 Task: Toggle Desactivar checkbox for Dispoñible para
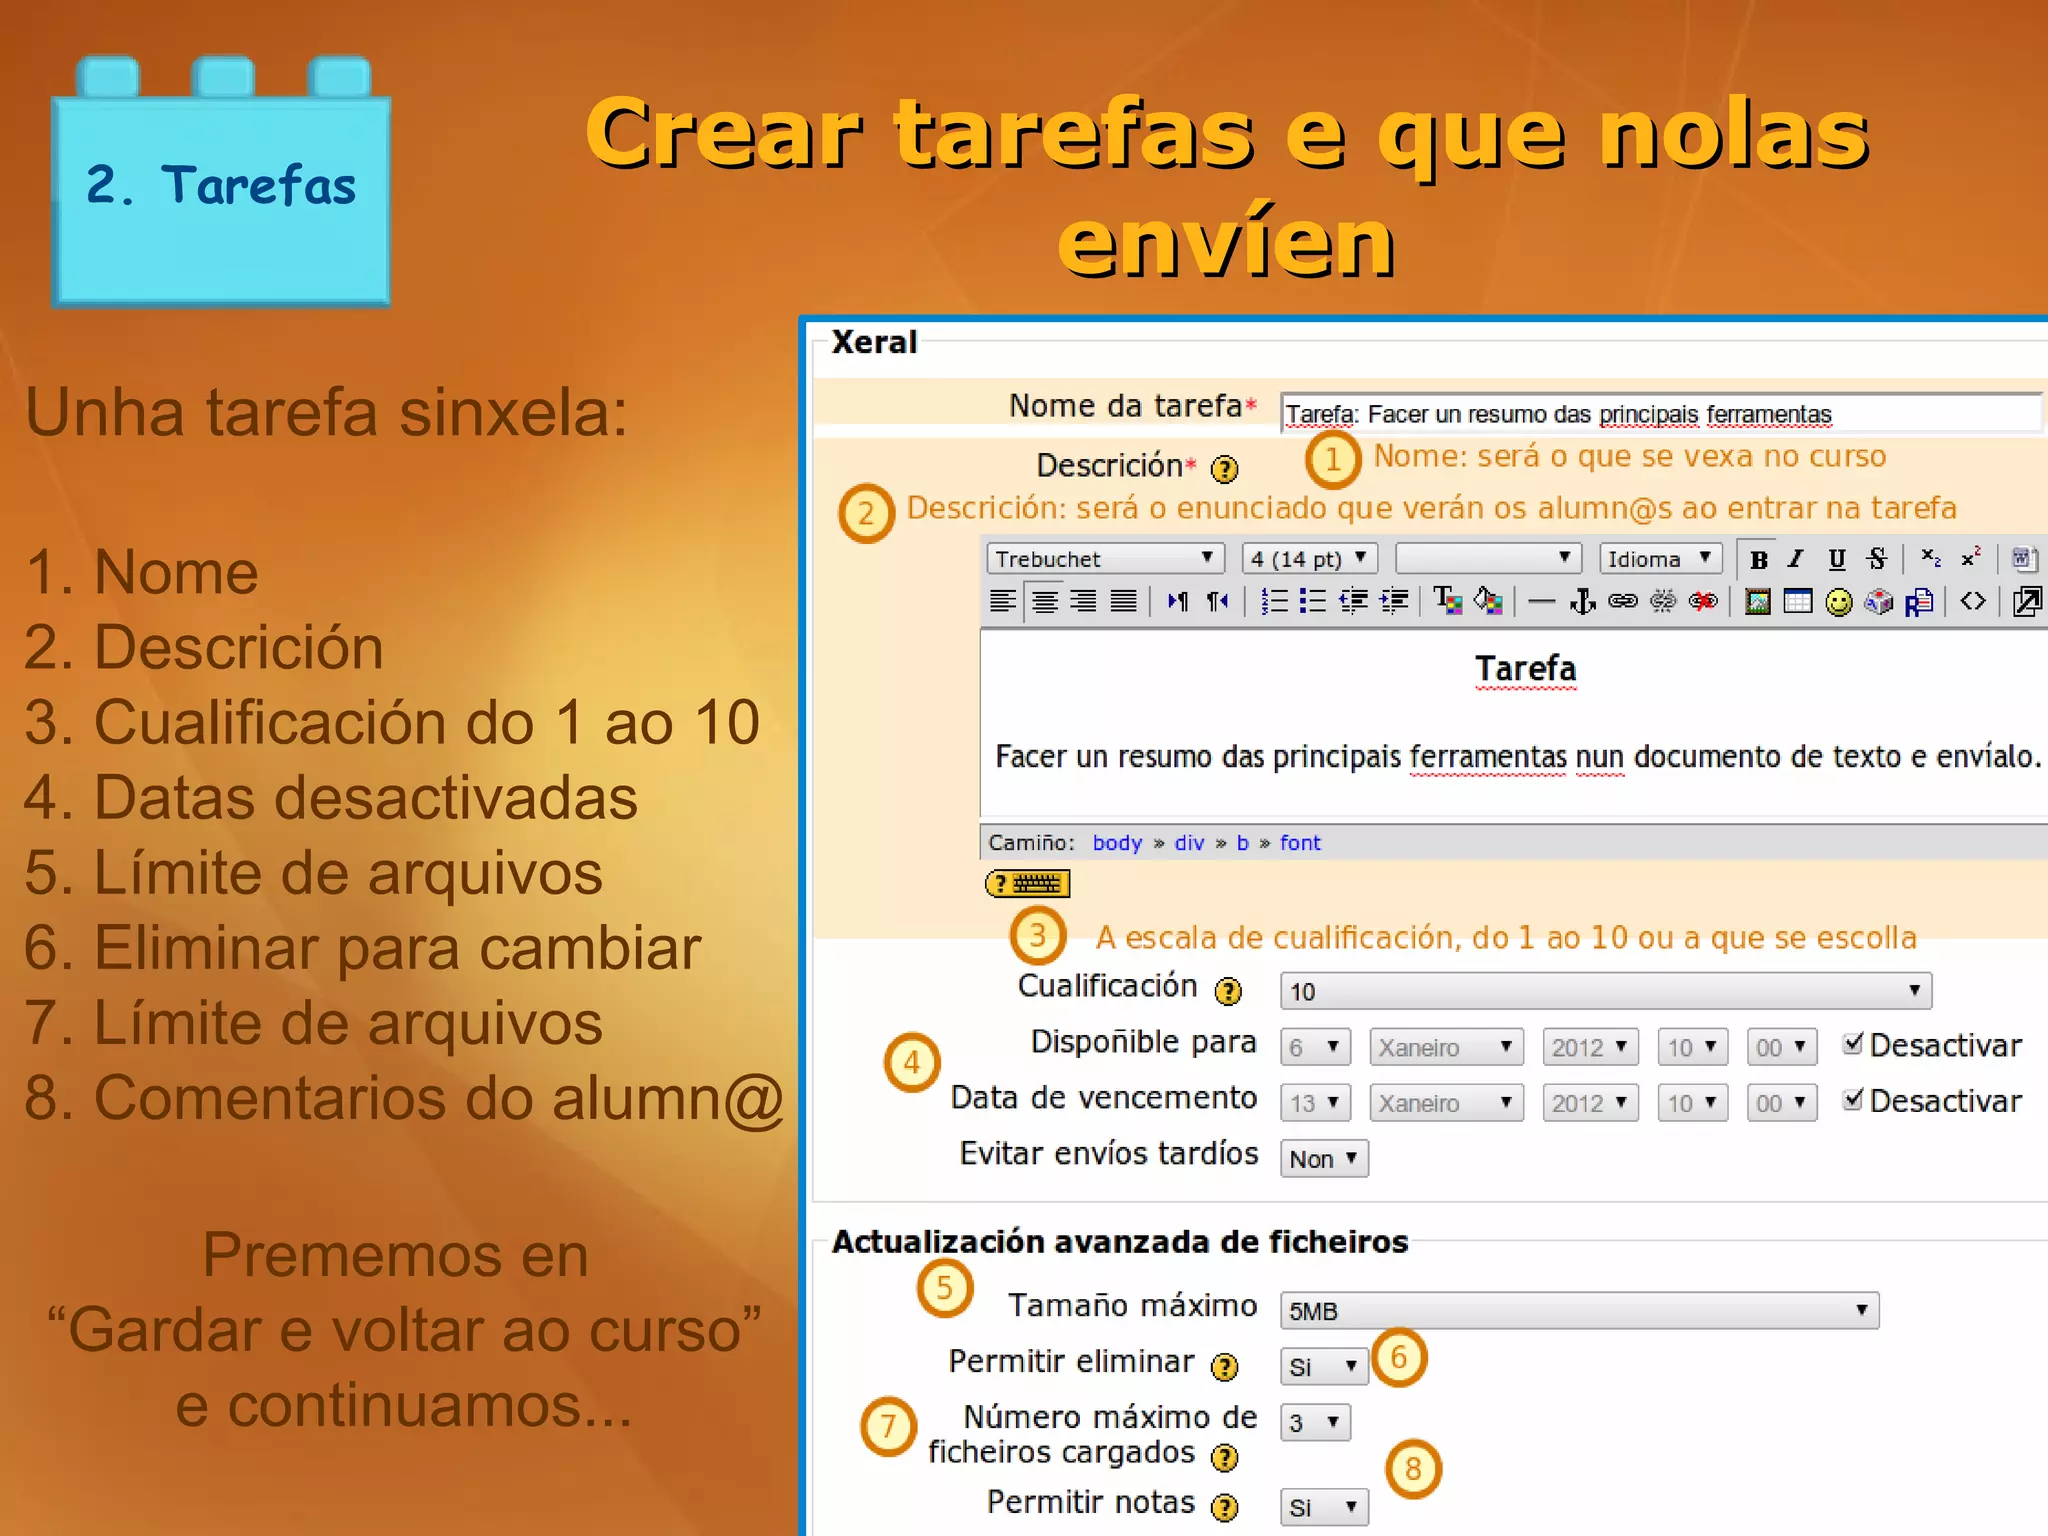[1853, 1043]
